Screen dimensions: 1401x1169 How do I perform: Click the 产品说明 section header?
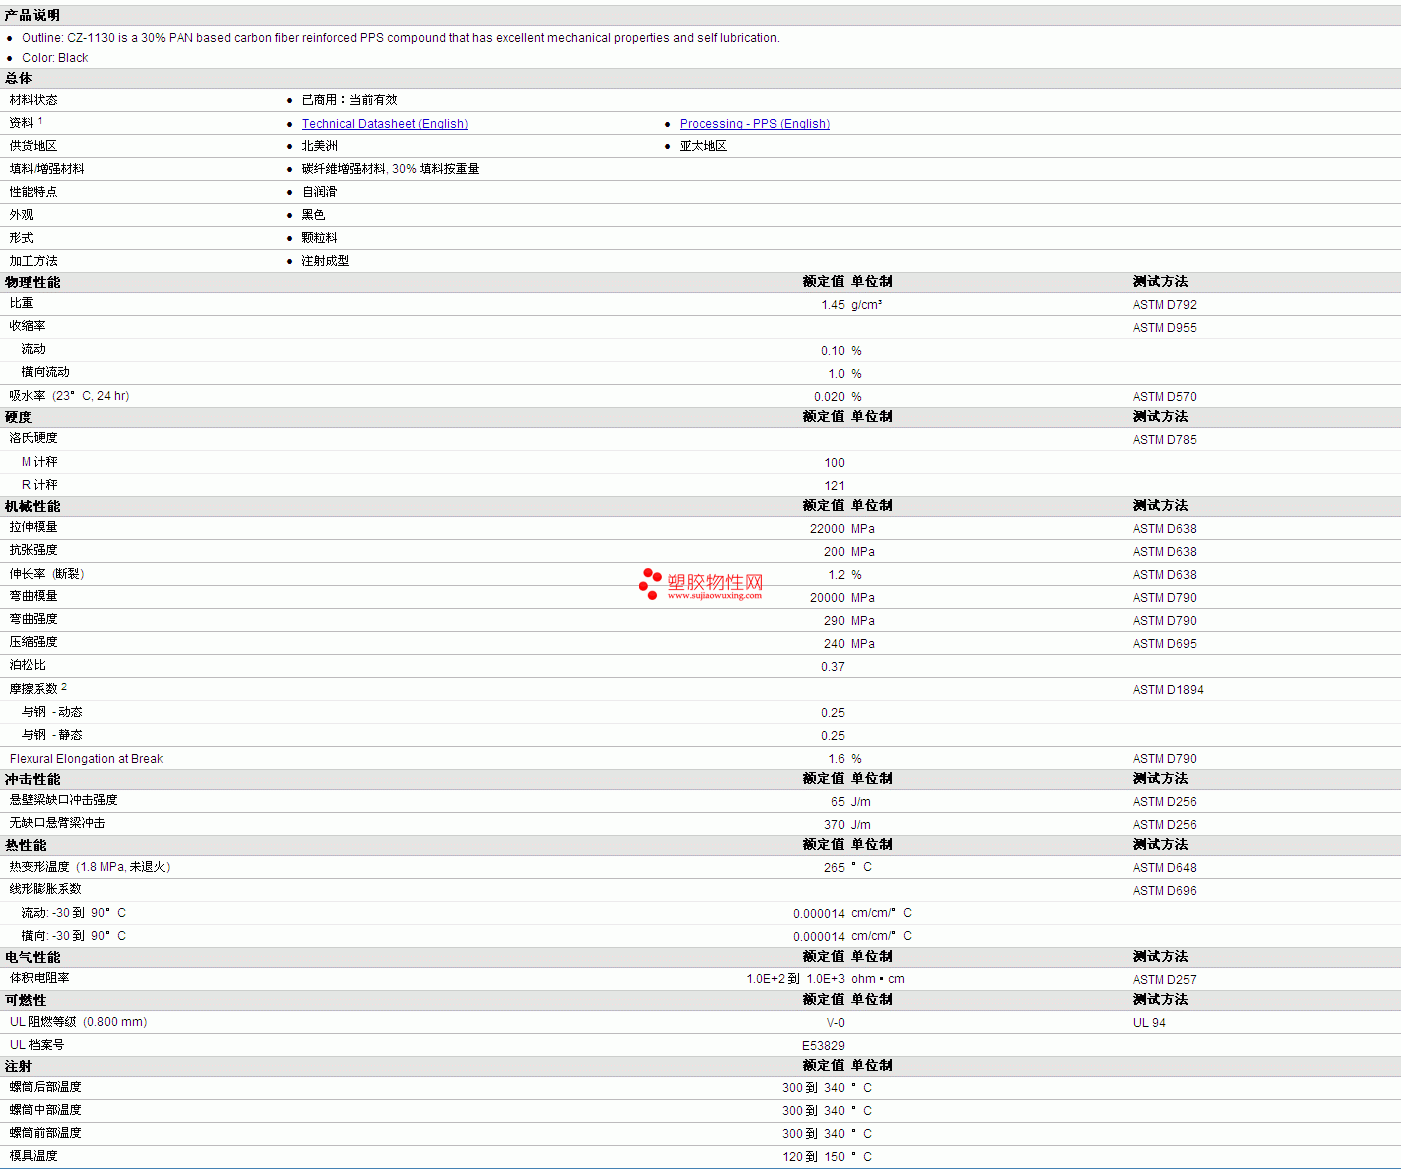32,15
